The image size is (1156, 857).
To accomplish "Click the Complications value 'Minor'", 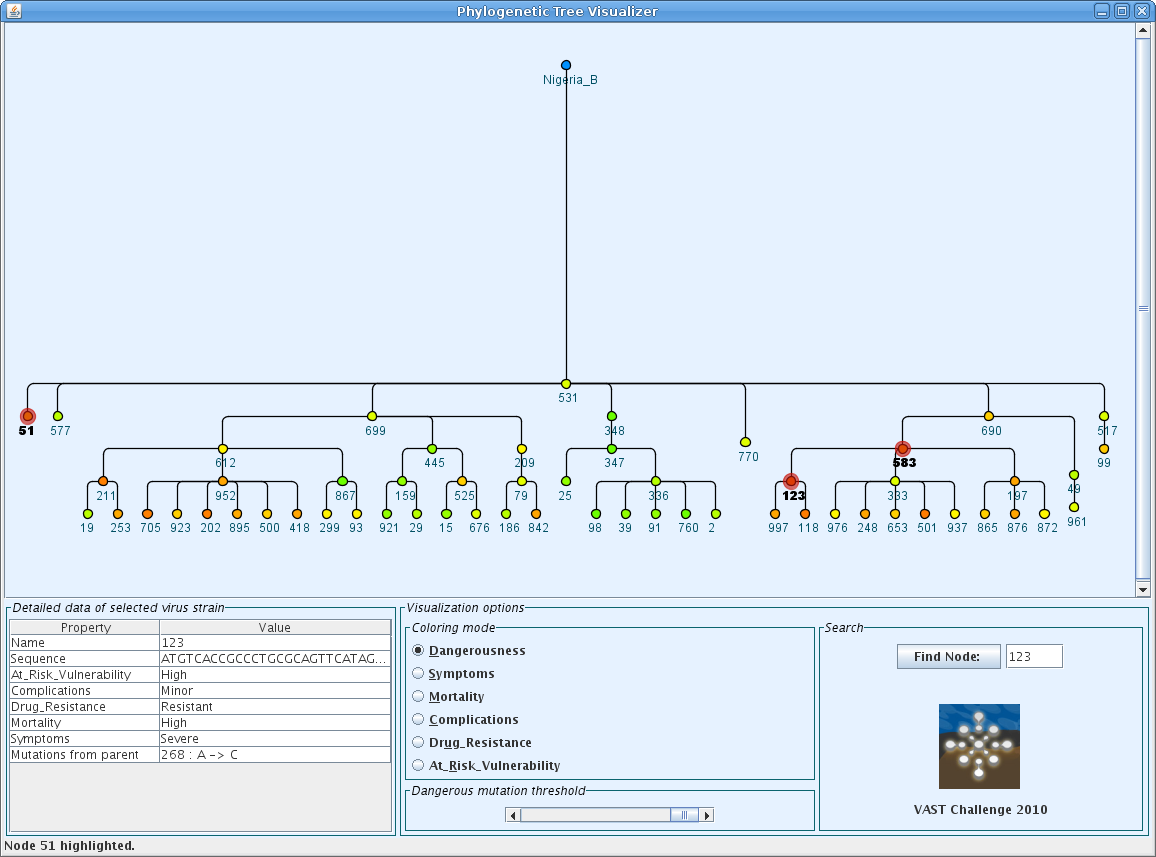I will coord(275,690).
